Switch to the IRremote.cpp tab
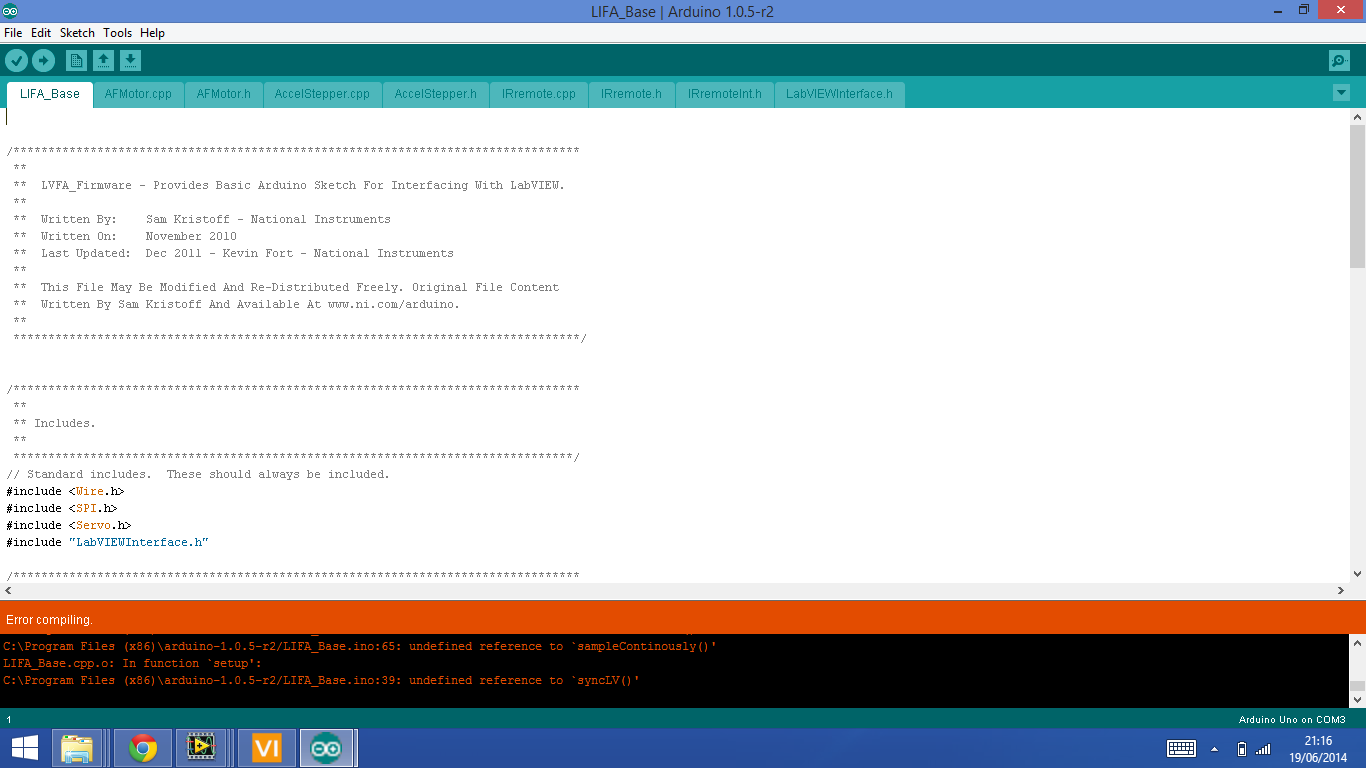Viewport: 1366px width, 768px height. [539, 94]
